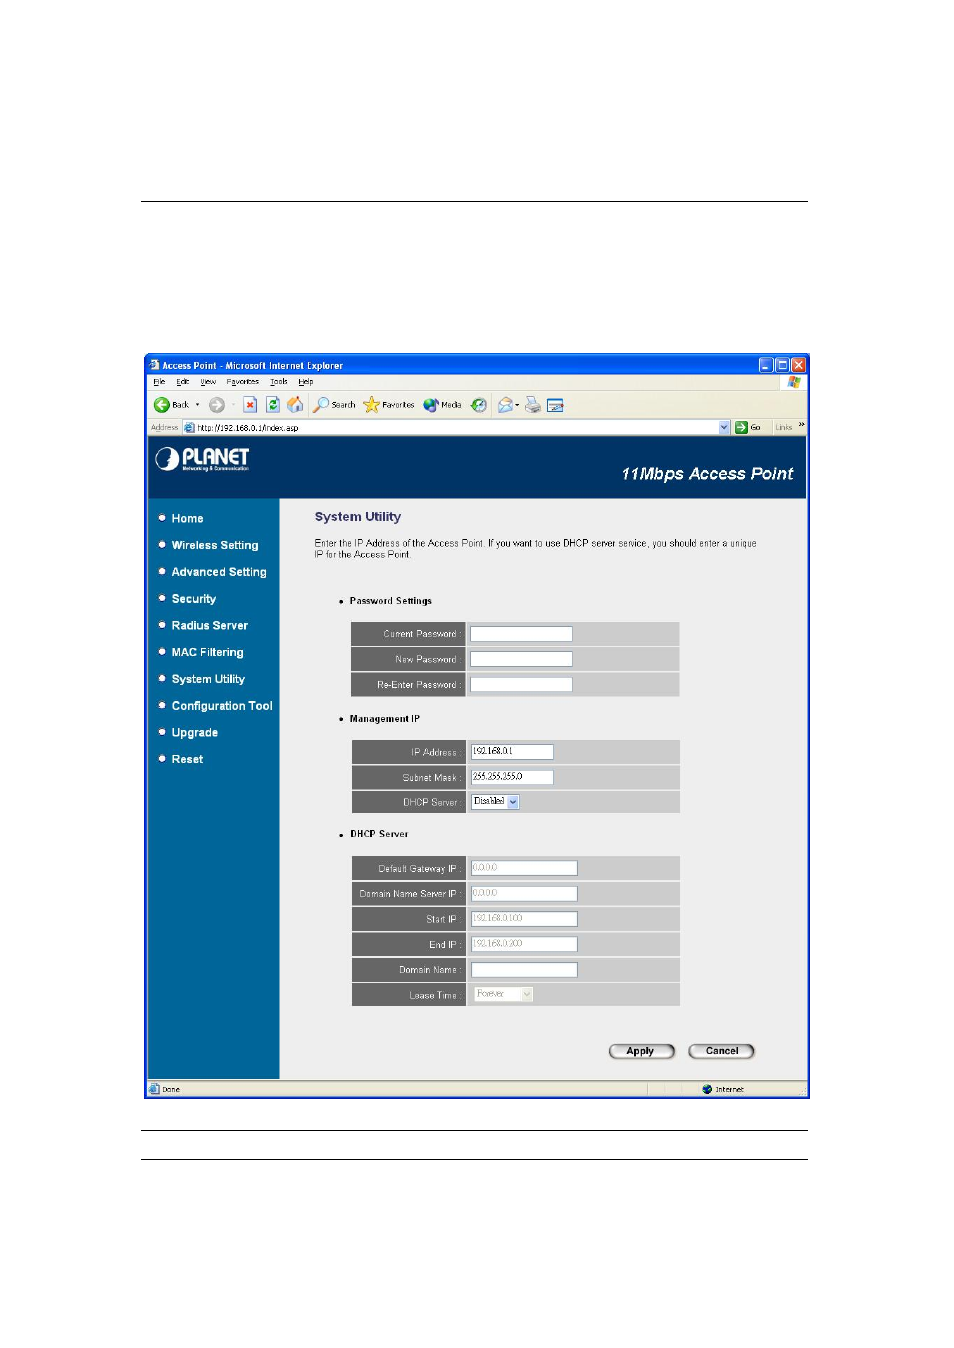Open the Security page
Viewport: 954px width, 1348px height.
tap(194, 599)
